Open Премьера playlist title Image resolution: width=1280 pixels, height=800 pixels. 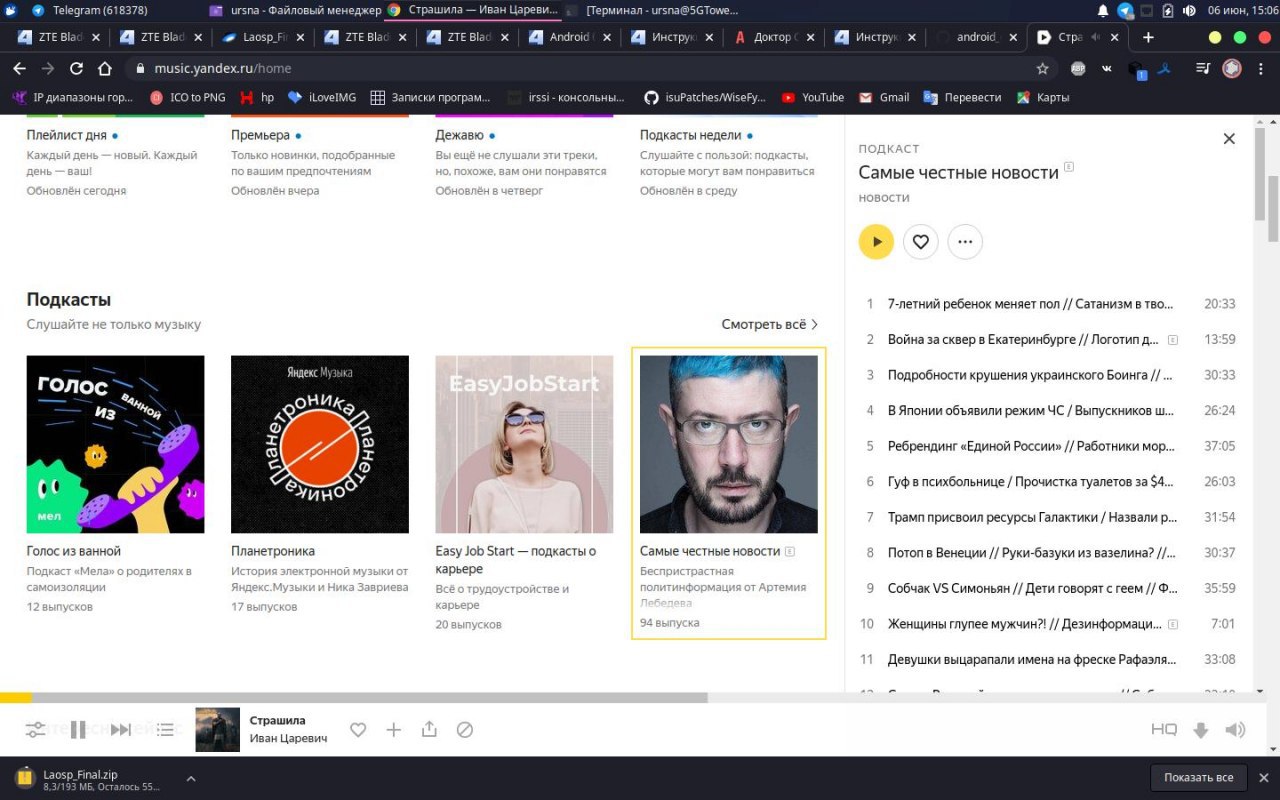(x=260, y=135)
